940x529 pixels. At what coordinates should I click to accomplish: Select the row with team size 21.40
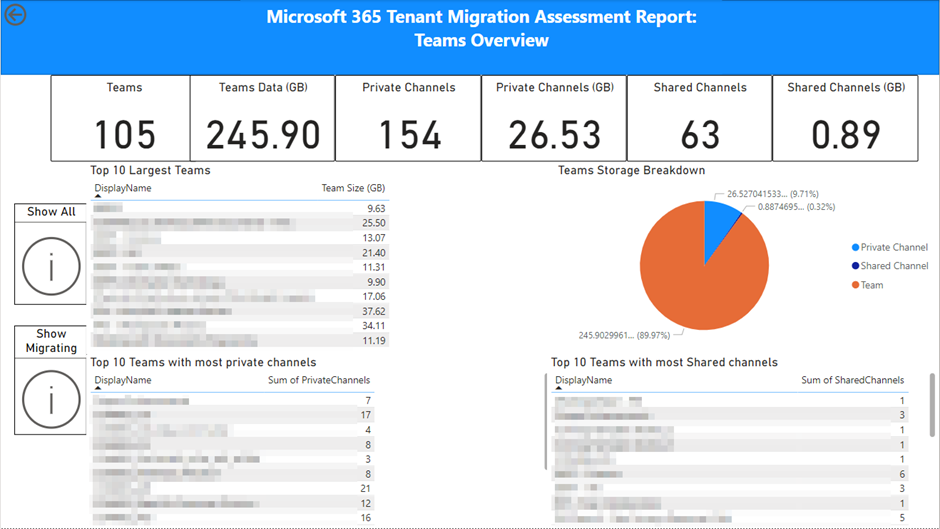[x=240, y=253]
